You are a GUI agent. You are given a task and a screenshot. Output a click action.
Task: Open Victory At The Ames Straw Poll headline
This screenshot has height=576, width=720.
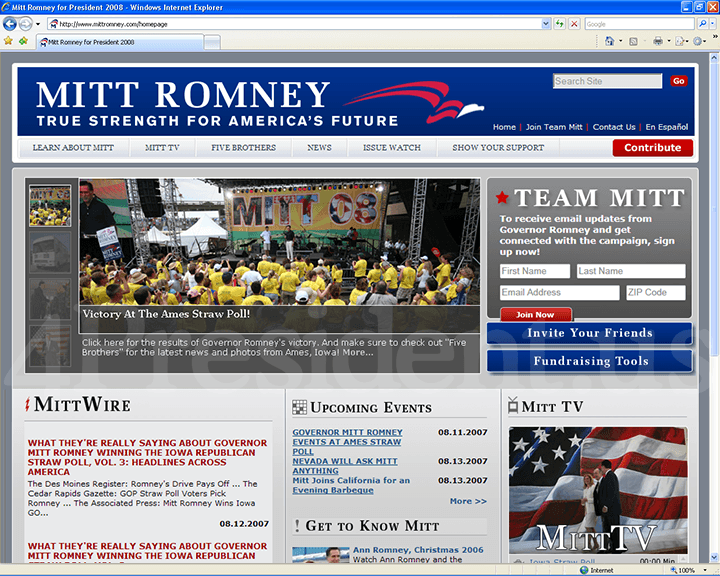[x=166, y=314]
